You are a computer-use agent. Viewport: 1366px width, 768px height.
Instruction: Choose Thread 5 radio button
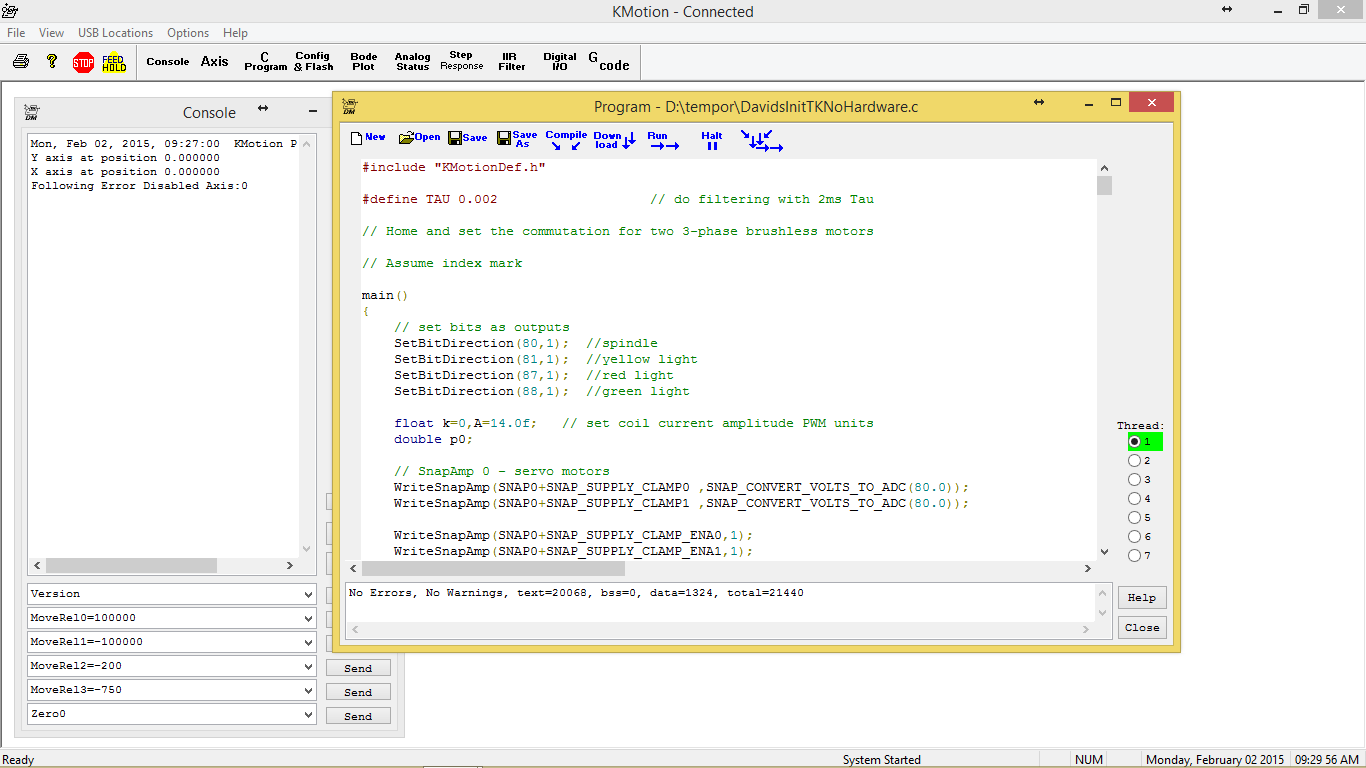point(1134,518)
